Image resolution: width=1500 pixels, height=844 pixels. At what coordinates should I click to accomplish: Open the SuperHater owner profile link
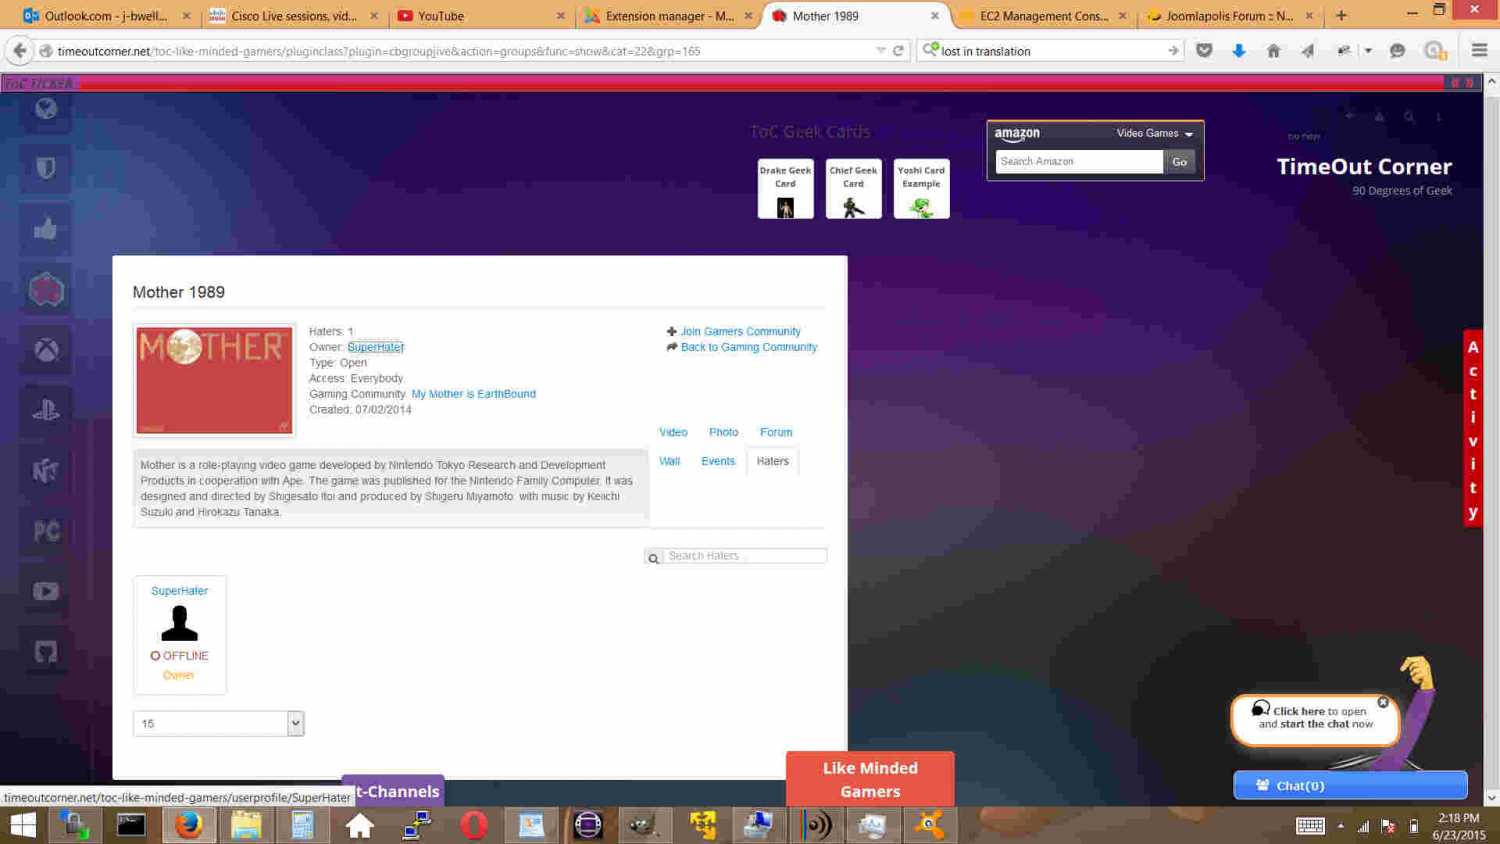375,347
